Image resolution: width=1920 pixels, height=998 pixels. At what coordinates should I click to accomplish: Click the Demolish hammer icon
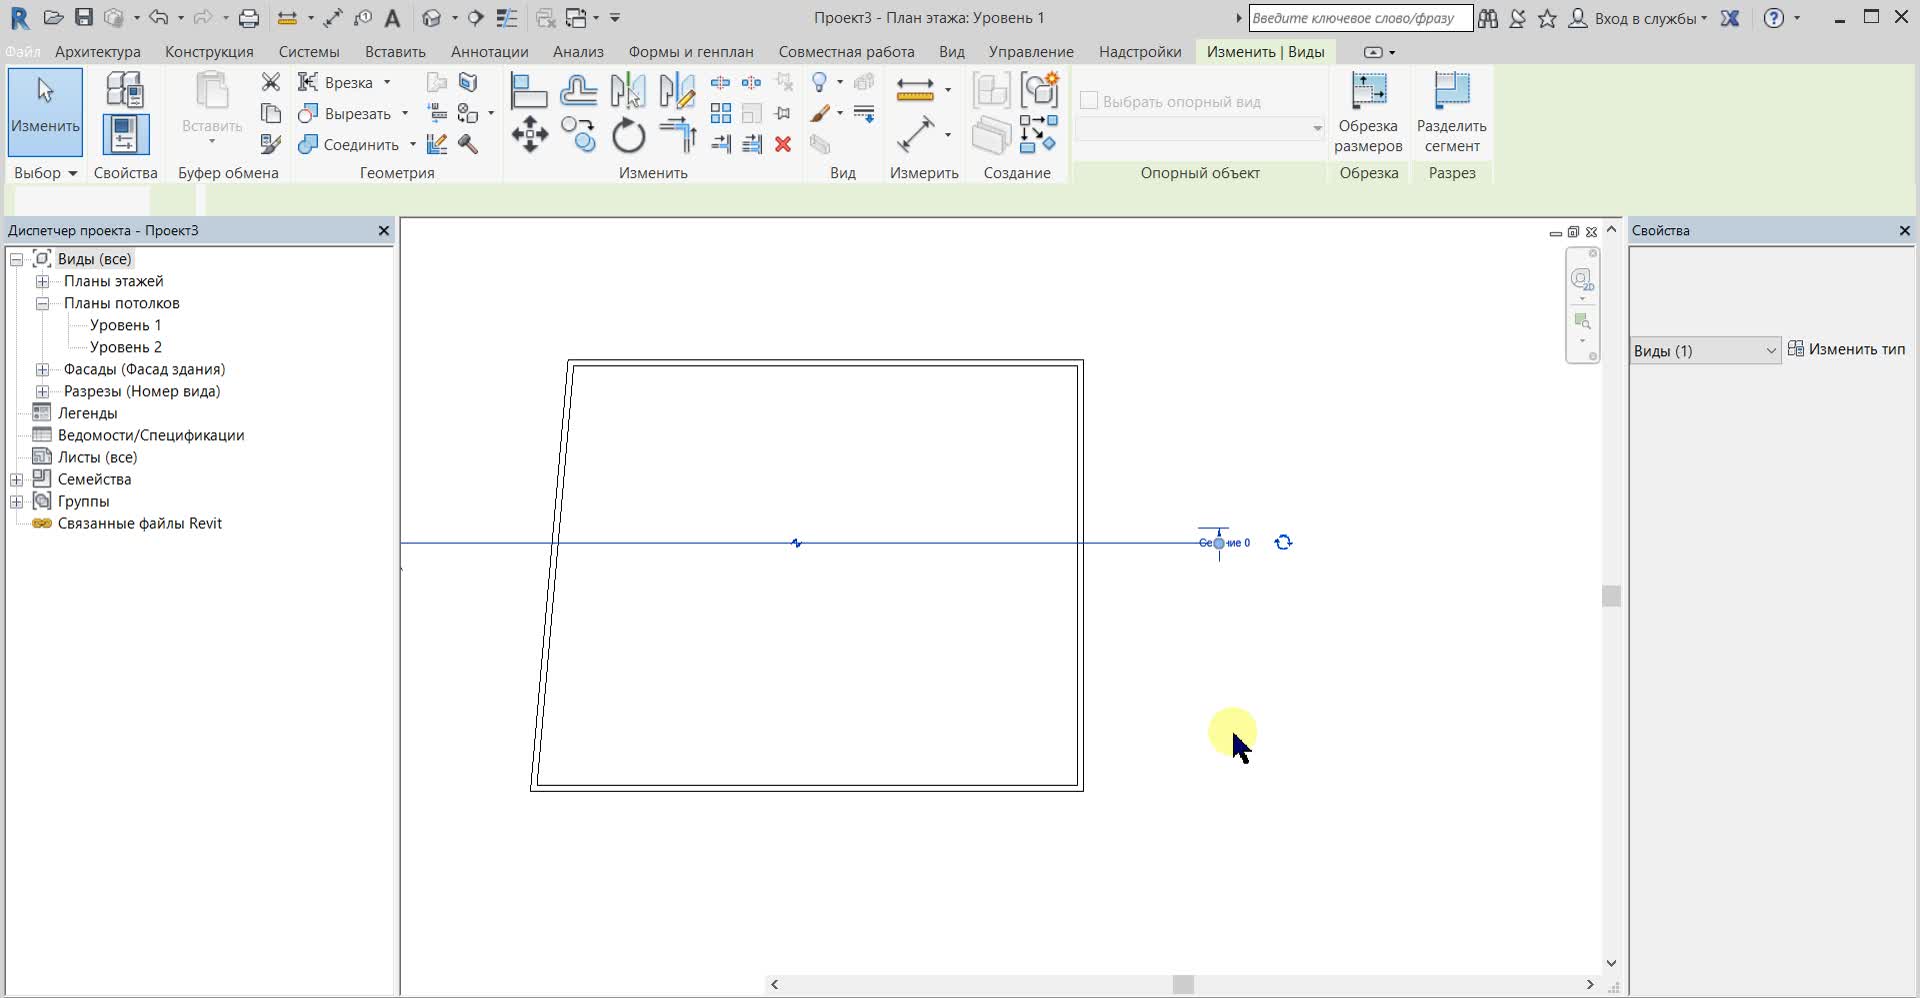click(468, 144)
